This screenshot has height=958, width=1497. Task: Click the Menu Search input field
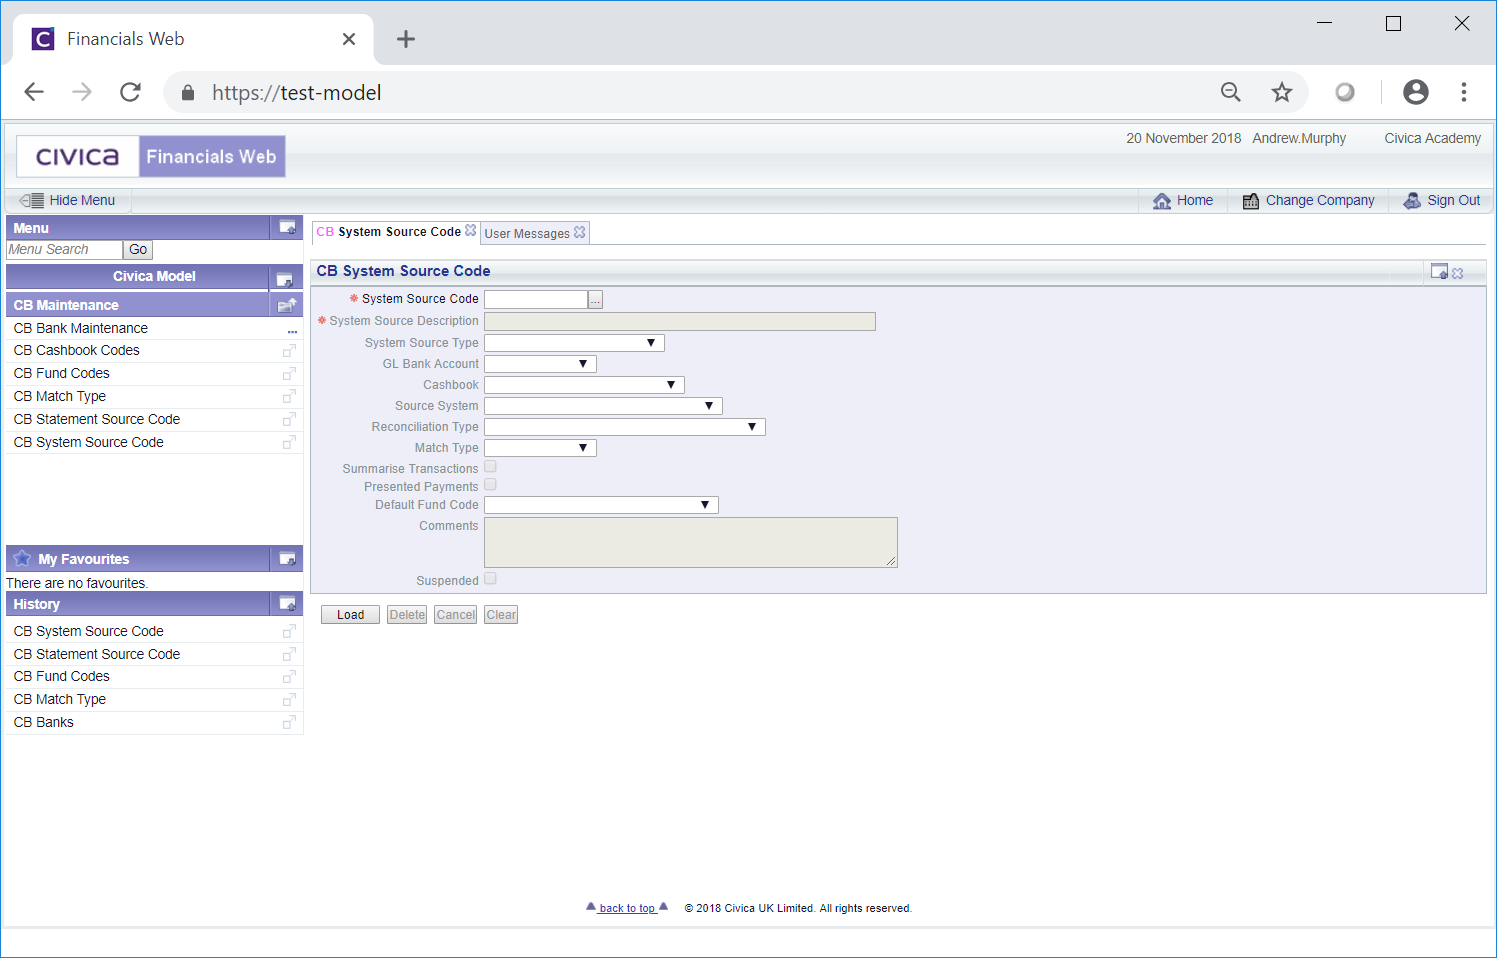pos(64,250)
